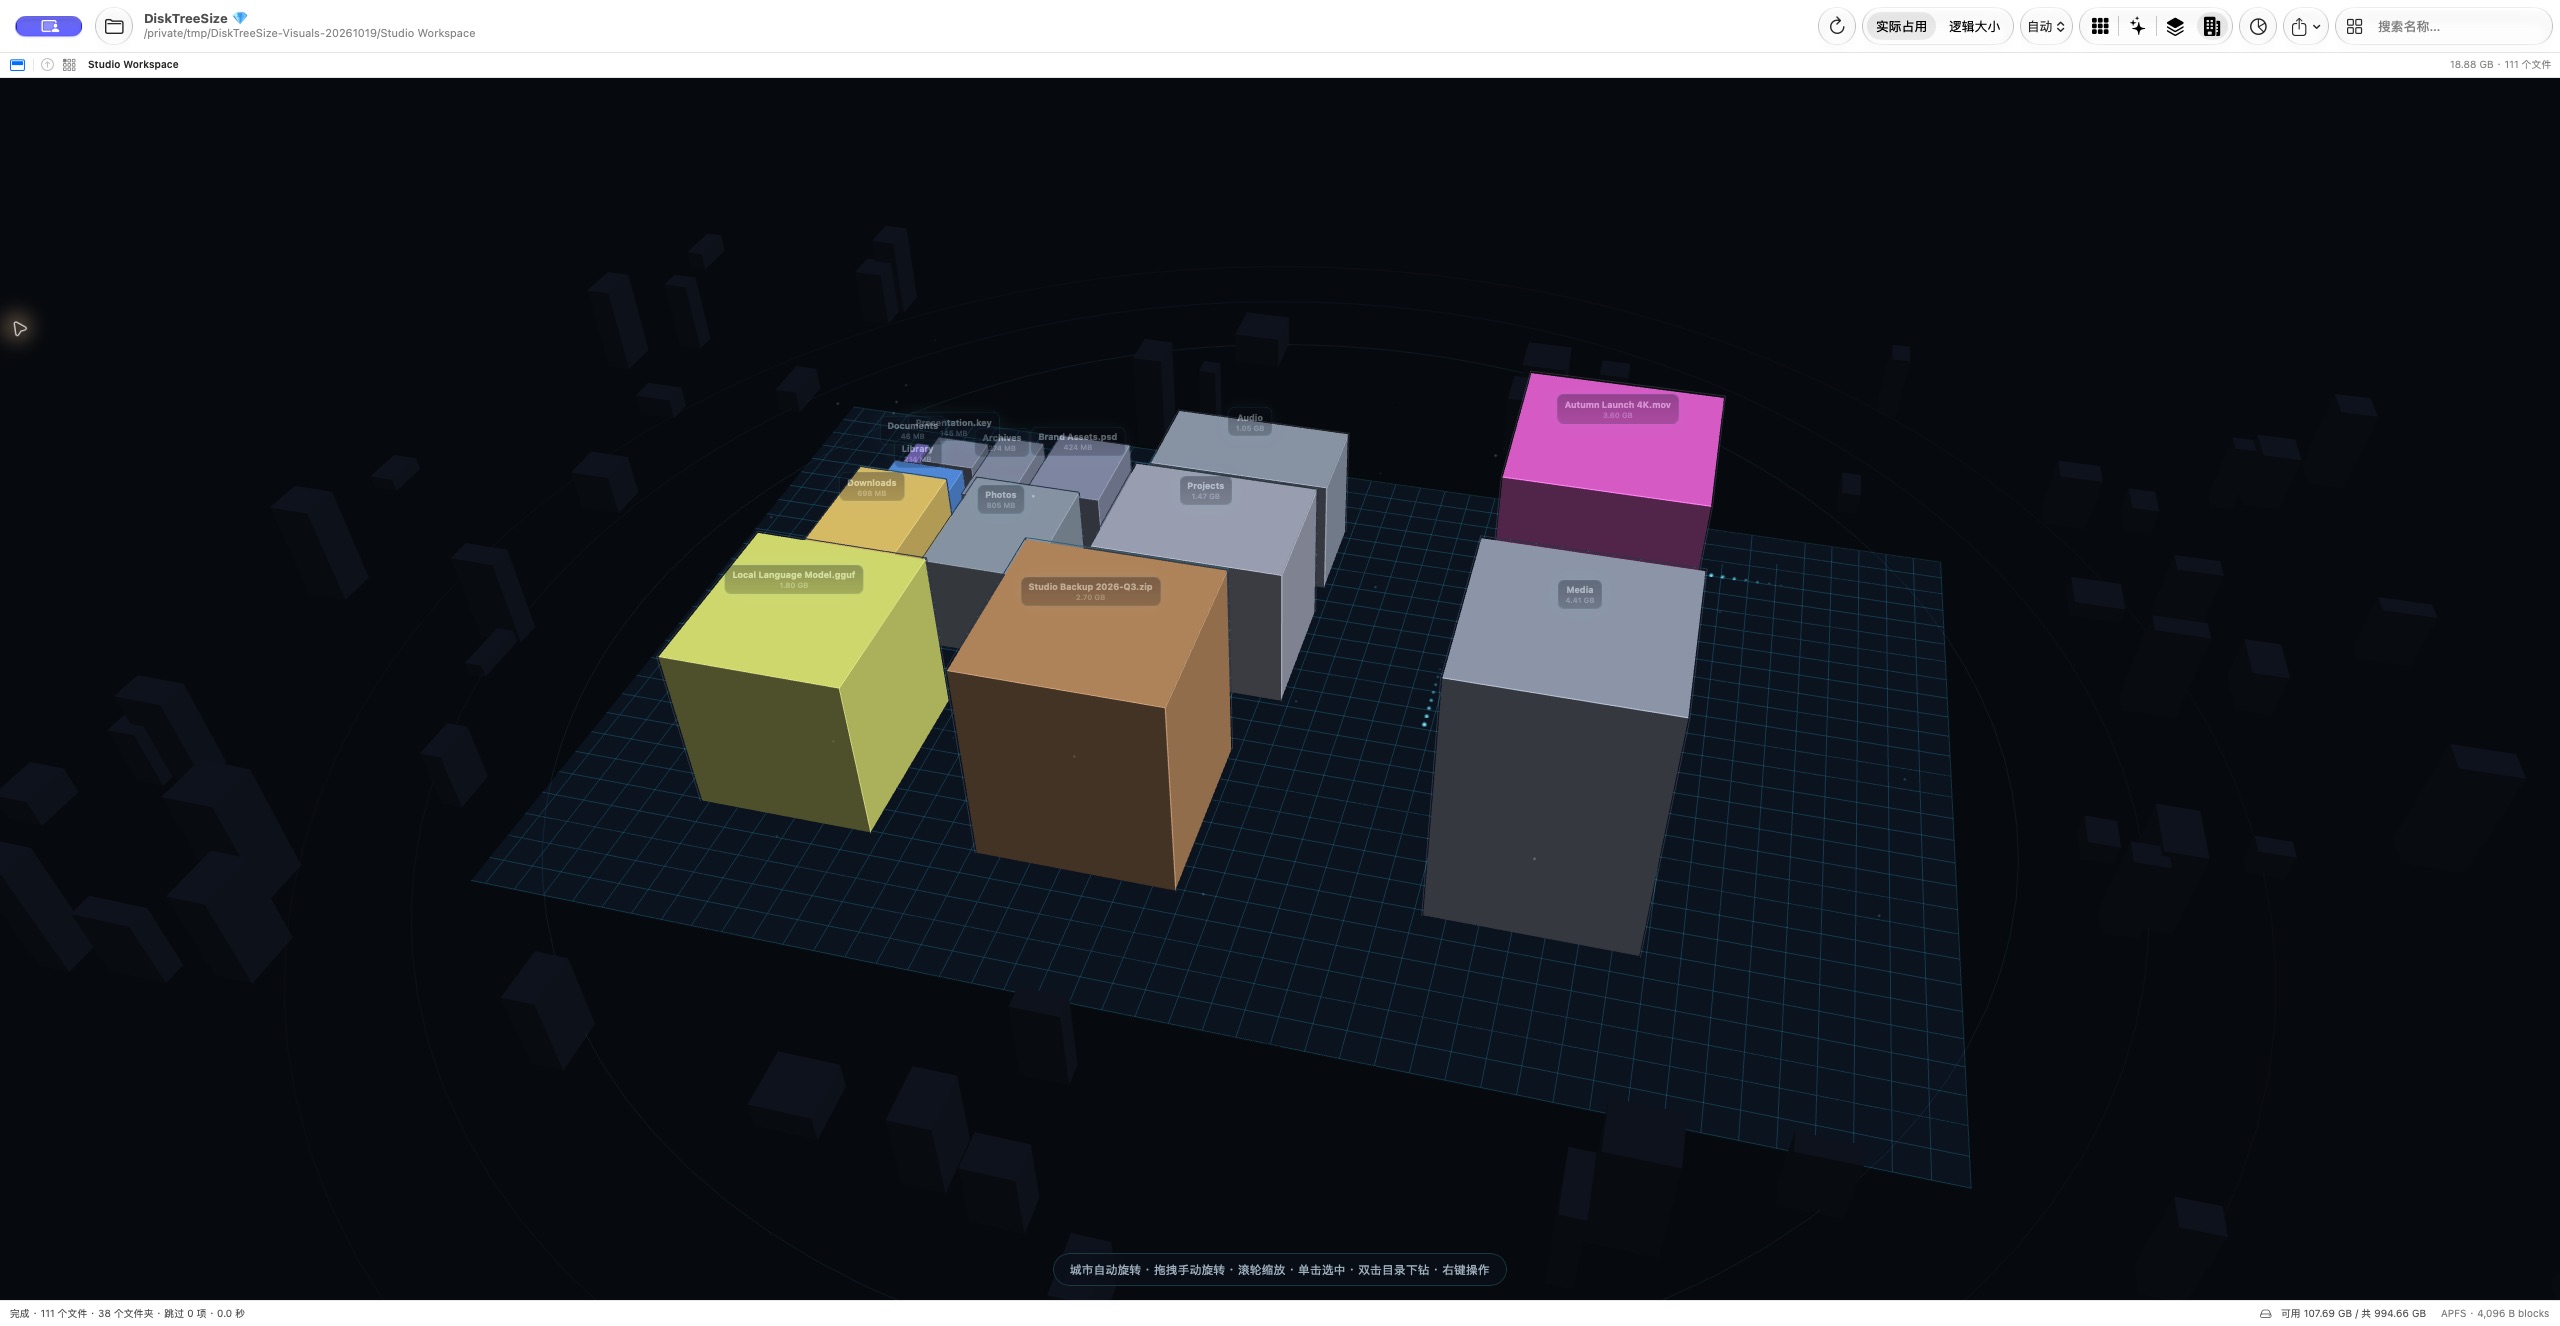Open the folder chooser icon
Screen dimensions: 2560x1326
(114, 26)
